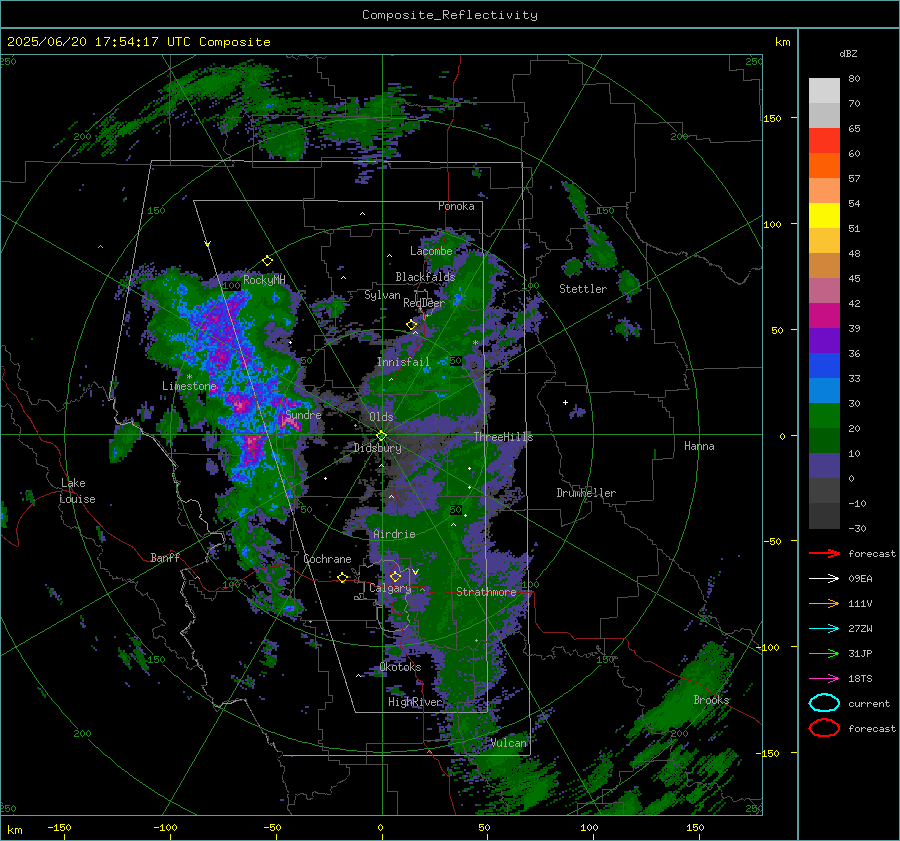Click the Composite_Reflectivity title
900x841 pixels.
pyautogui.click(x=450, y=15)
